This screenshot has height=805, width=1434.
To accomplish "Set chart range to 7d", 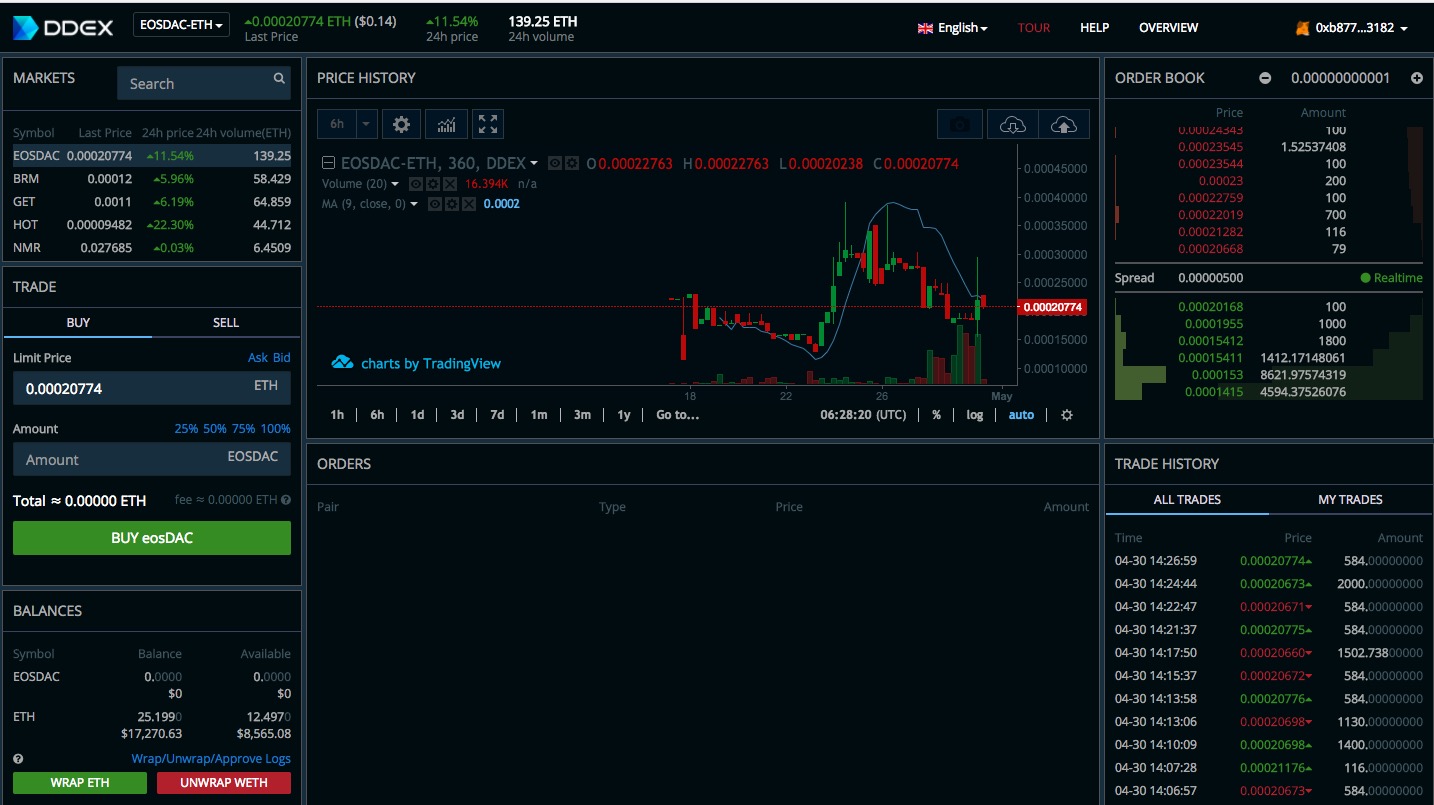I will [x=497, y=415].
